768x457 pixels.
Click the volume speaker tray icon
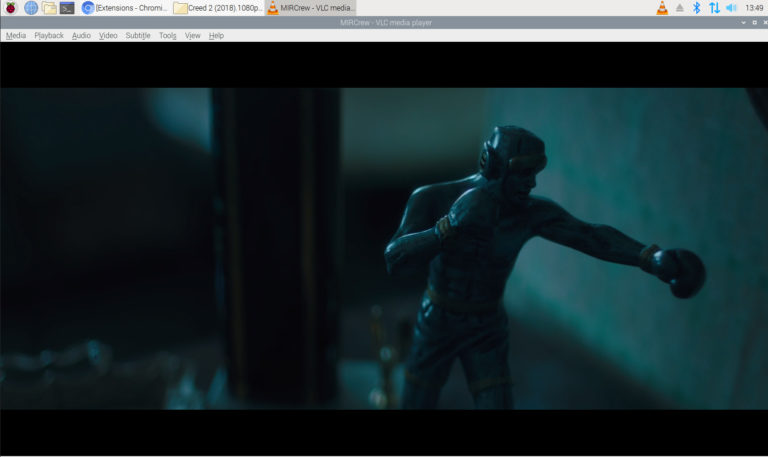731,8
